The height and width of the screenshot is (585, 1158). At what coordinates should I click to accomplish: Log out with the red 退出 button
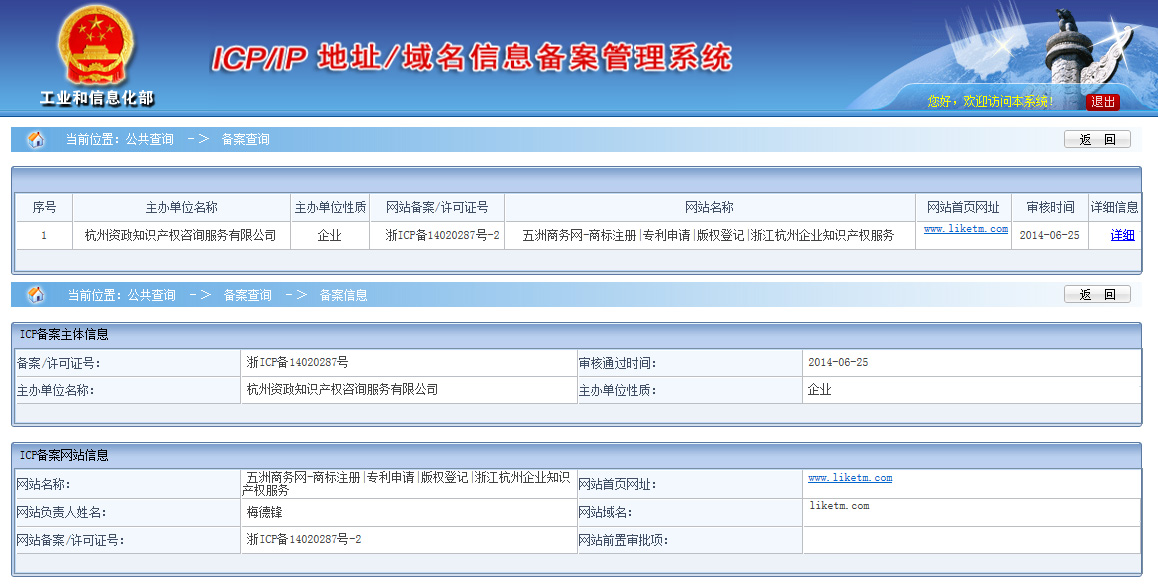point(1103,102)
